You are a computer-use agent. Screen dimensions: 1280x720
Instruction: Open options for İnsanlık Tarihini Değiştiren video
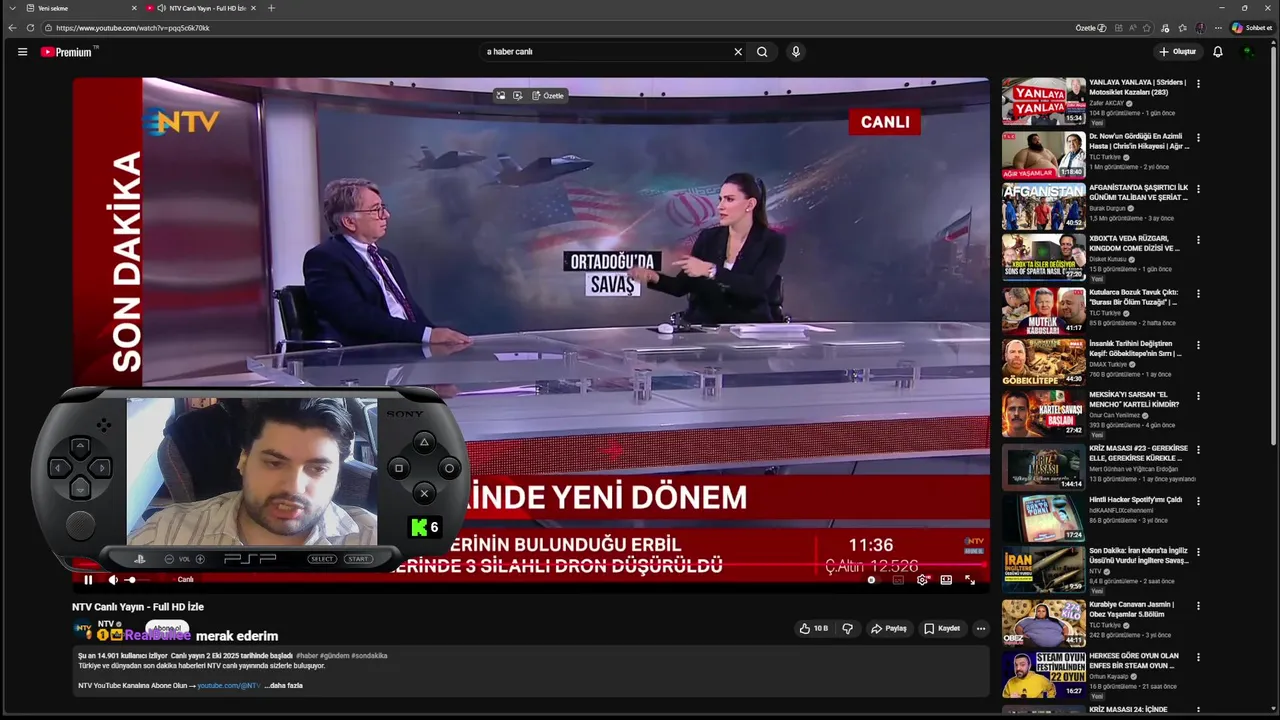pos(1198,345)
